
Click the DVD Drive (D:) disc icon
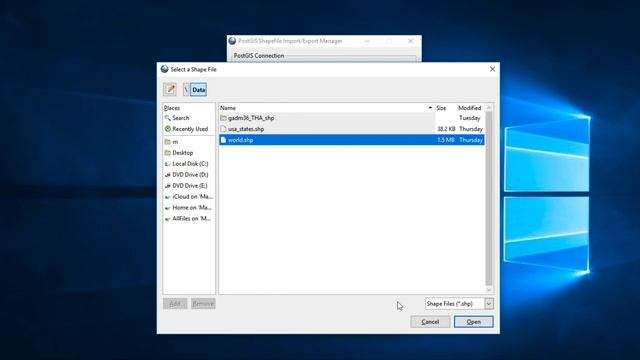click(167, 175)
